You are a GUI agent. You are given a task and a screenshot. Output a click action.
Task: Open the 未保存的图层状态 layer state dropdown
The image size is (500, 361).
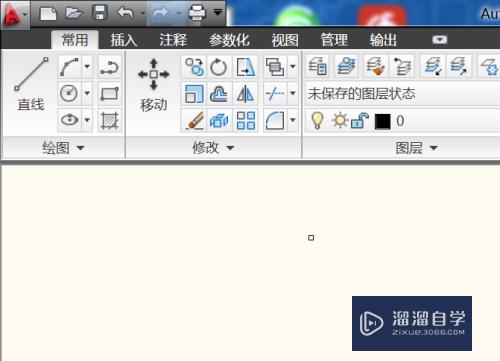pyautogui.click(x=402, y=94)
